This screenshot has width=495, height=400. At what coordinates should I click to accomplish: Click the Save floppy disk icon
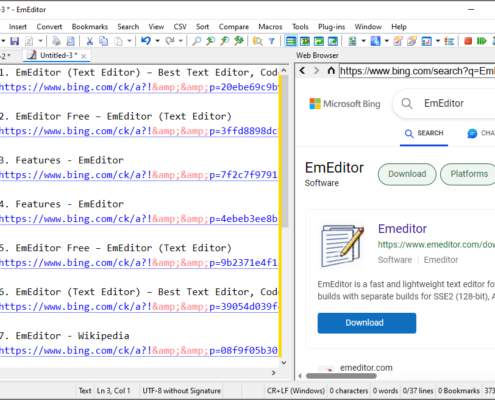[x=15, y=41]
